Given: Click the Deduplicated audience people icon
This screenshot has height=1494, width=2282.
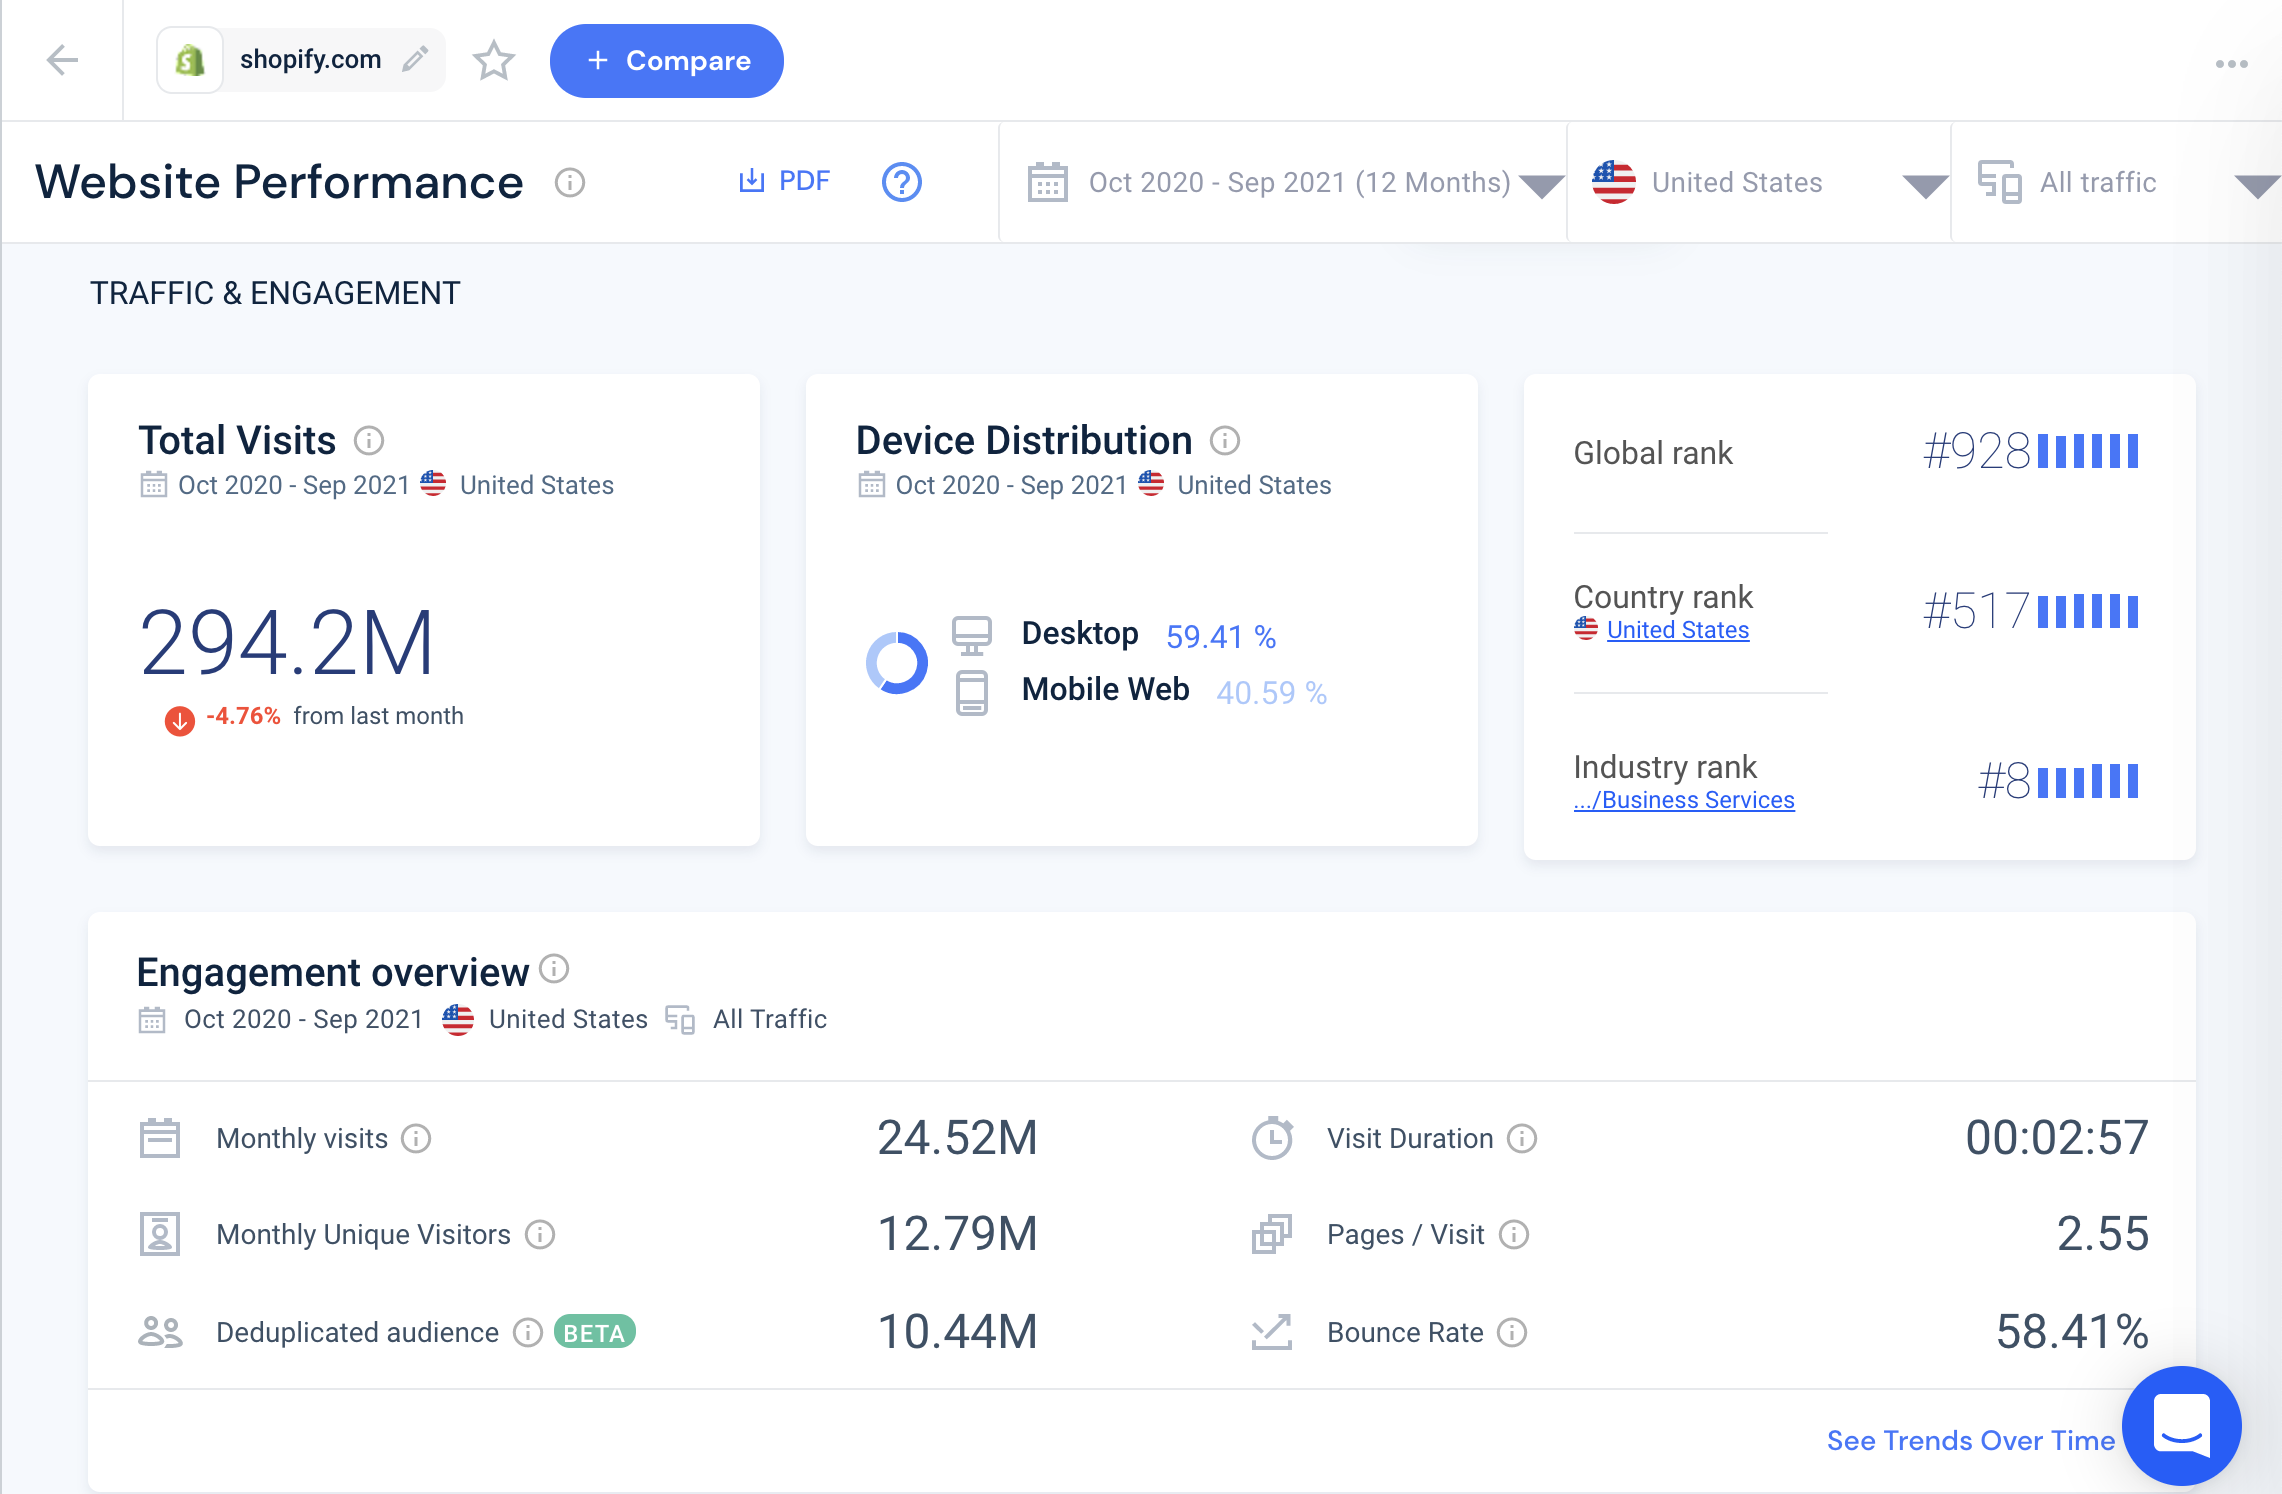Looking at the screenshot, I should [160, 1332].
